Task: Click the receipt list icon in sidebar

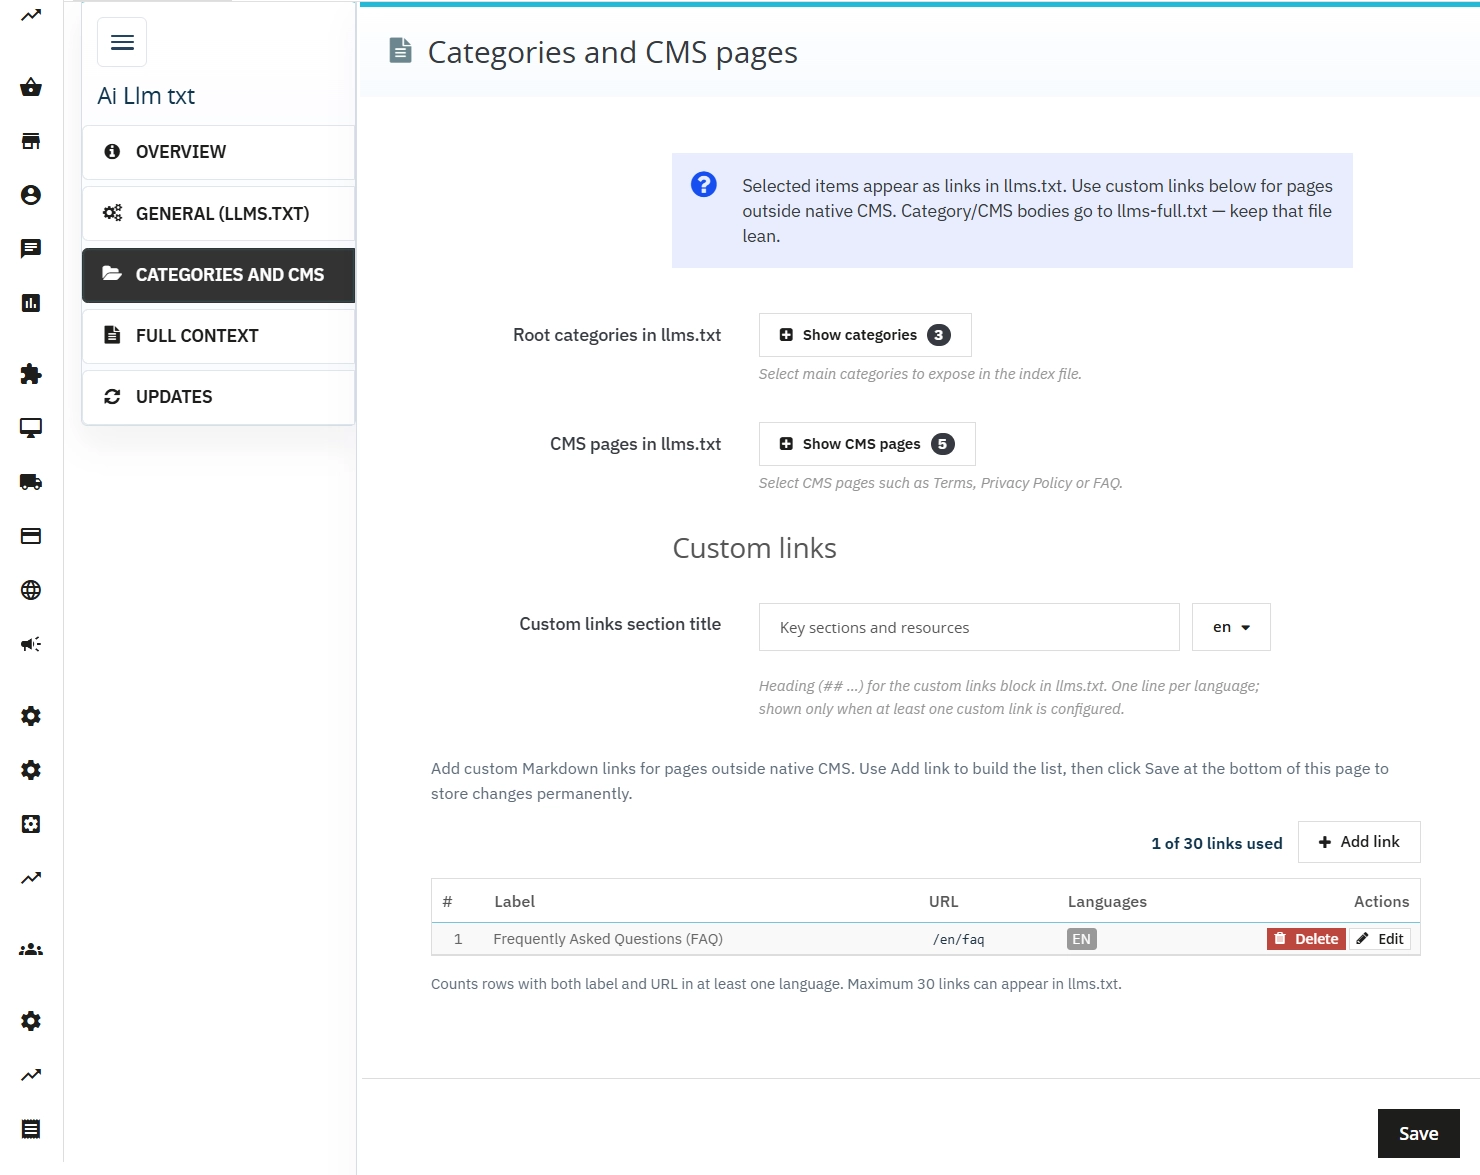Action: (31, 1129)
